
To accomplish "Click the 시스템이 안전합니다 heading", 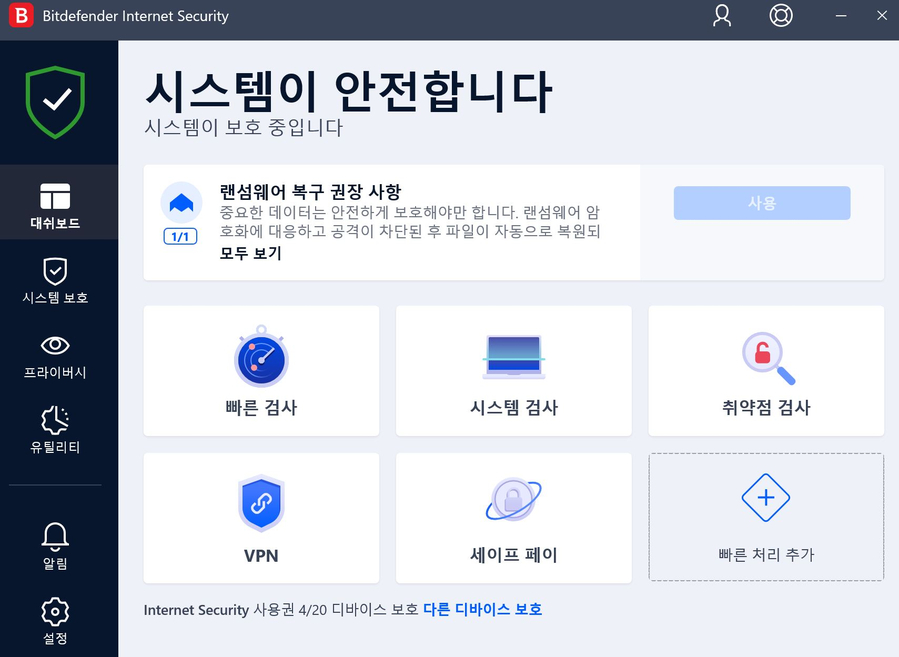I will pos(348,92).
